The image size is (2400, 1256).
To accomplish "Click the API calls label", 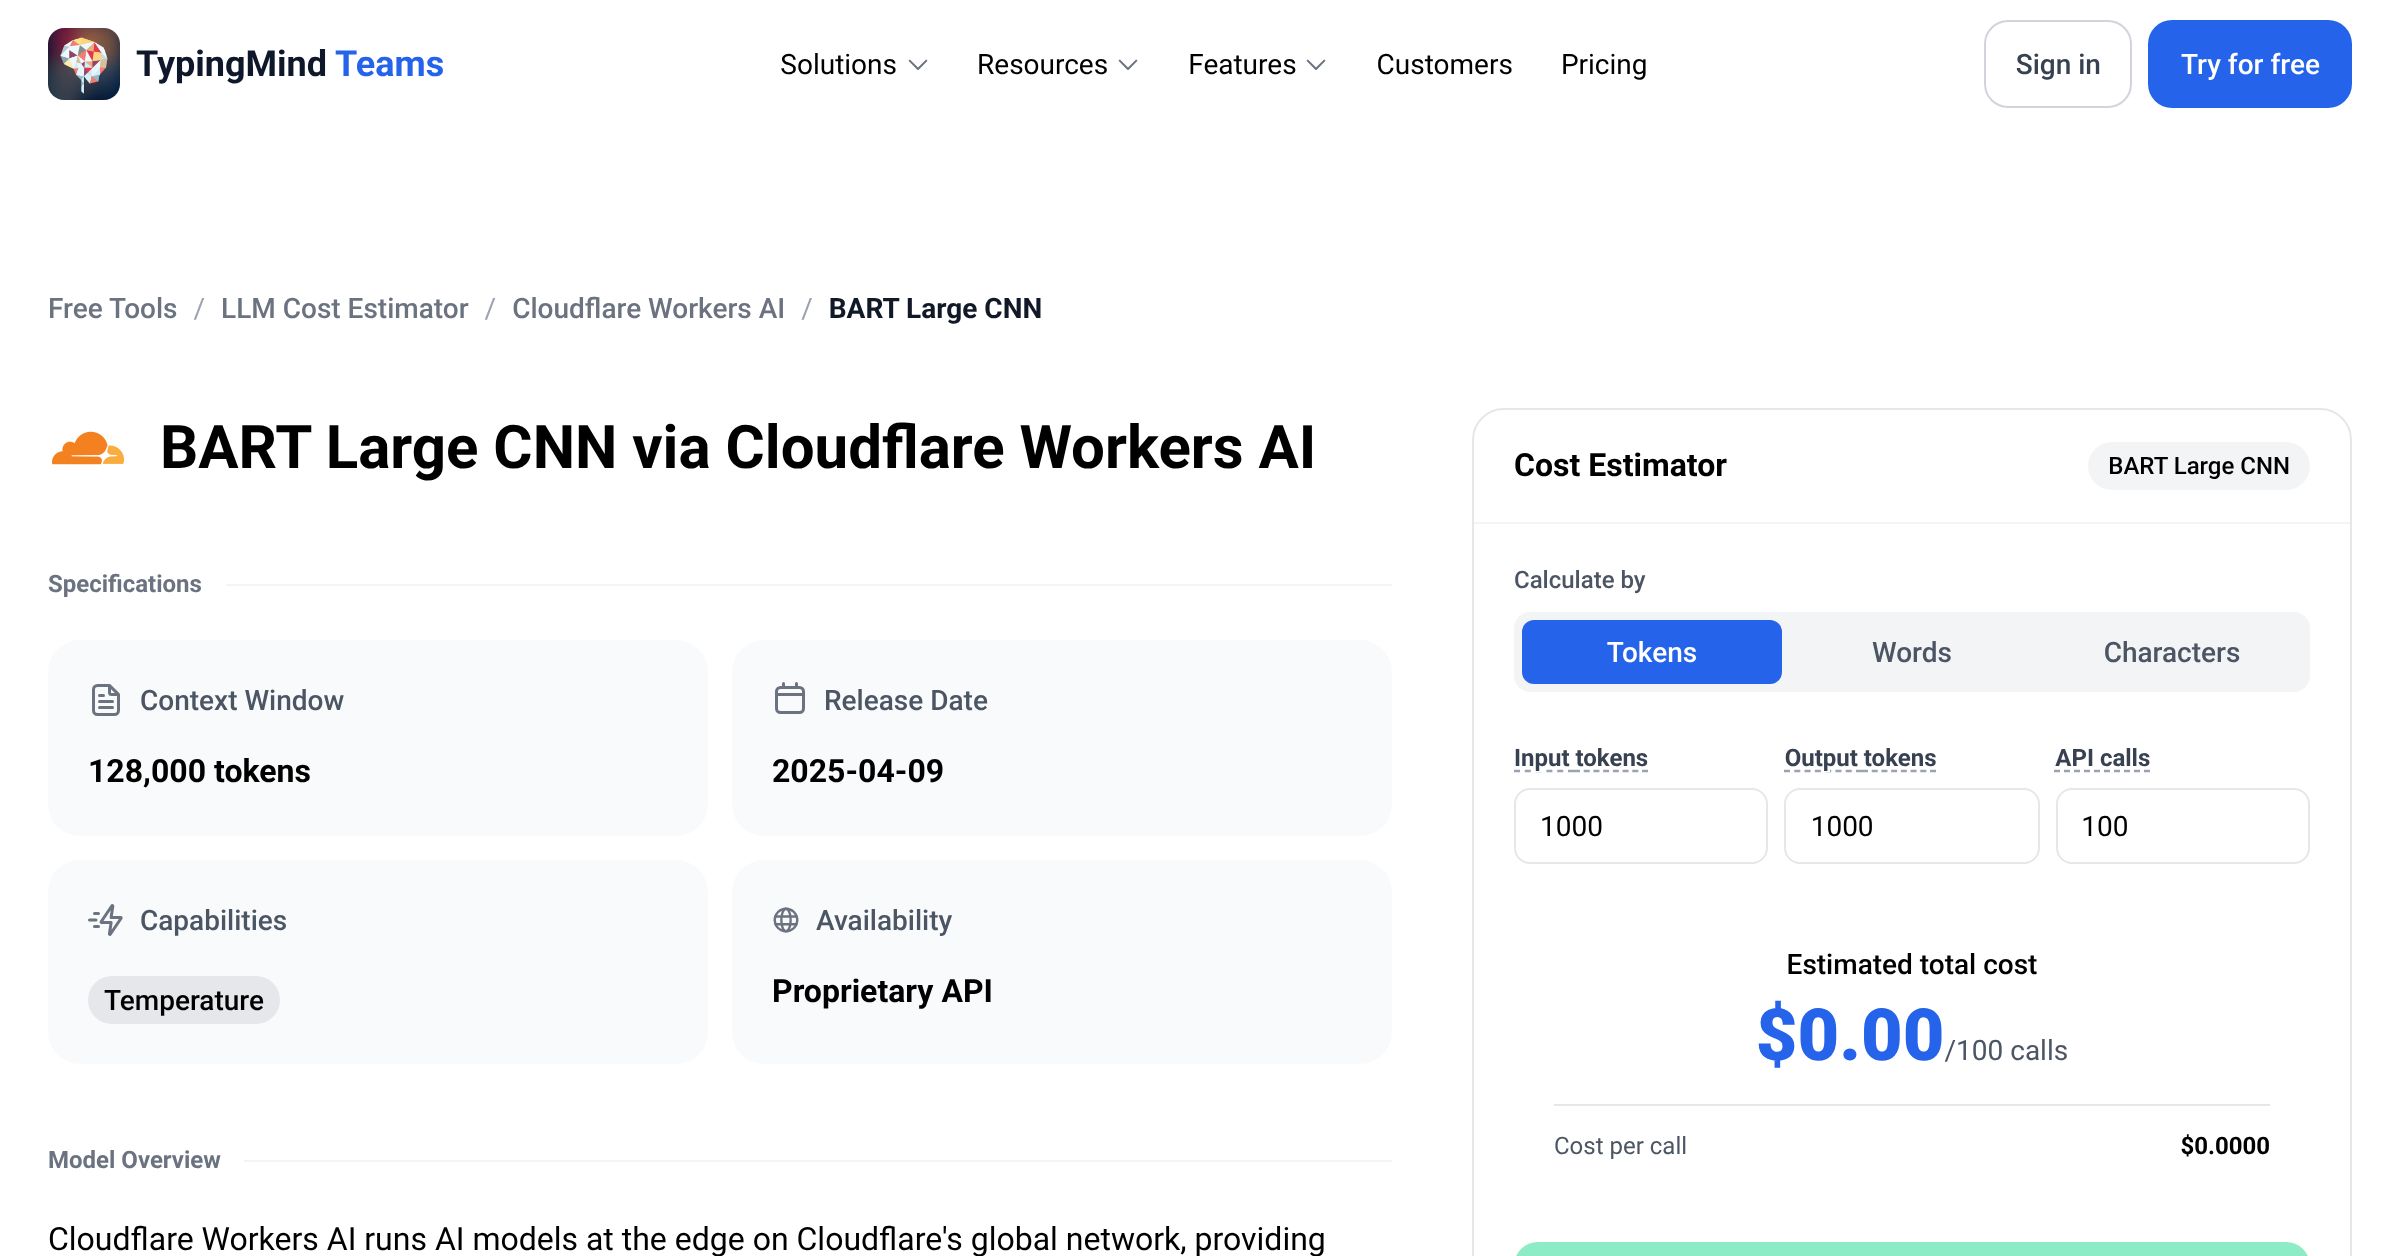I will click(x=2103, y=758).
